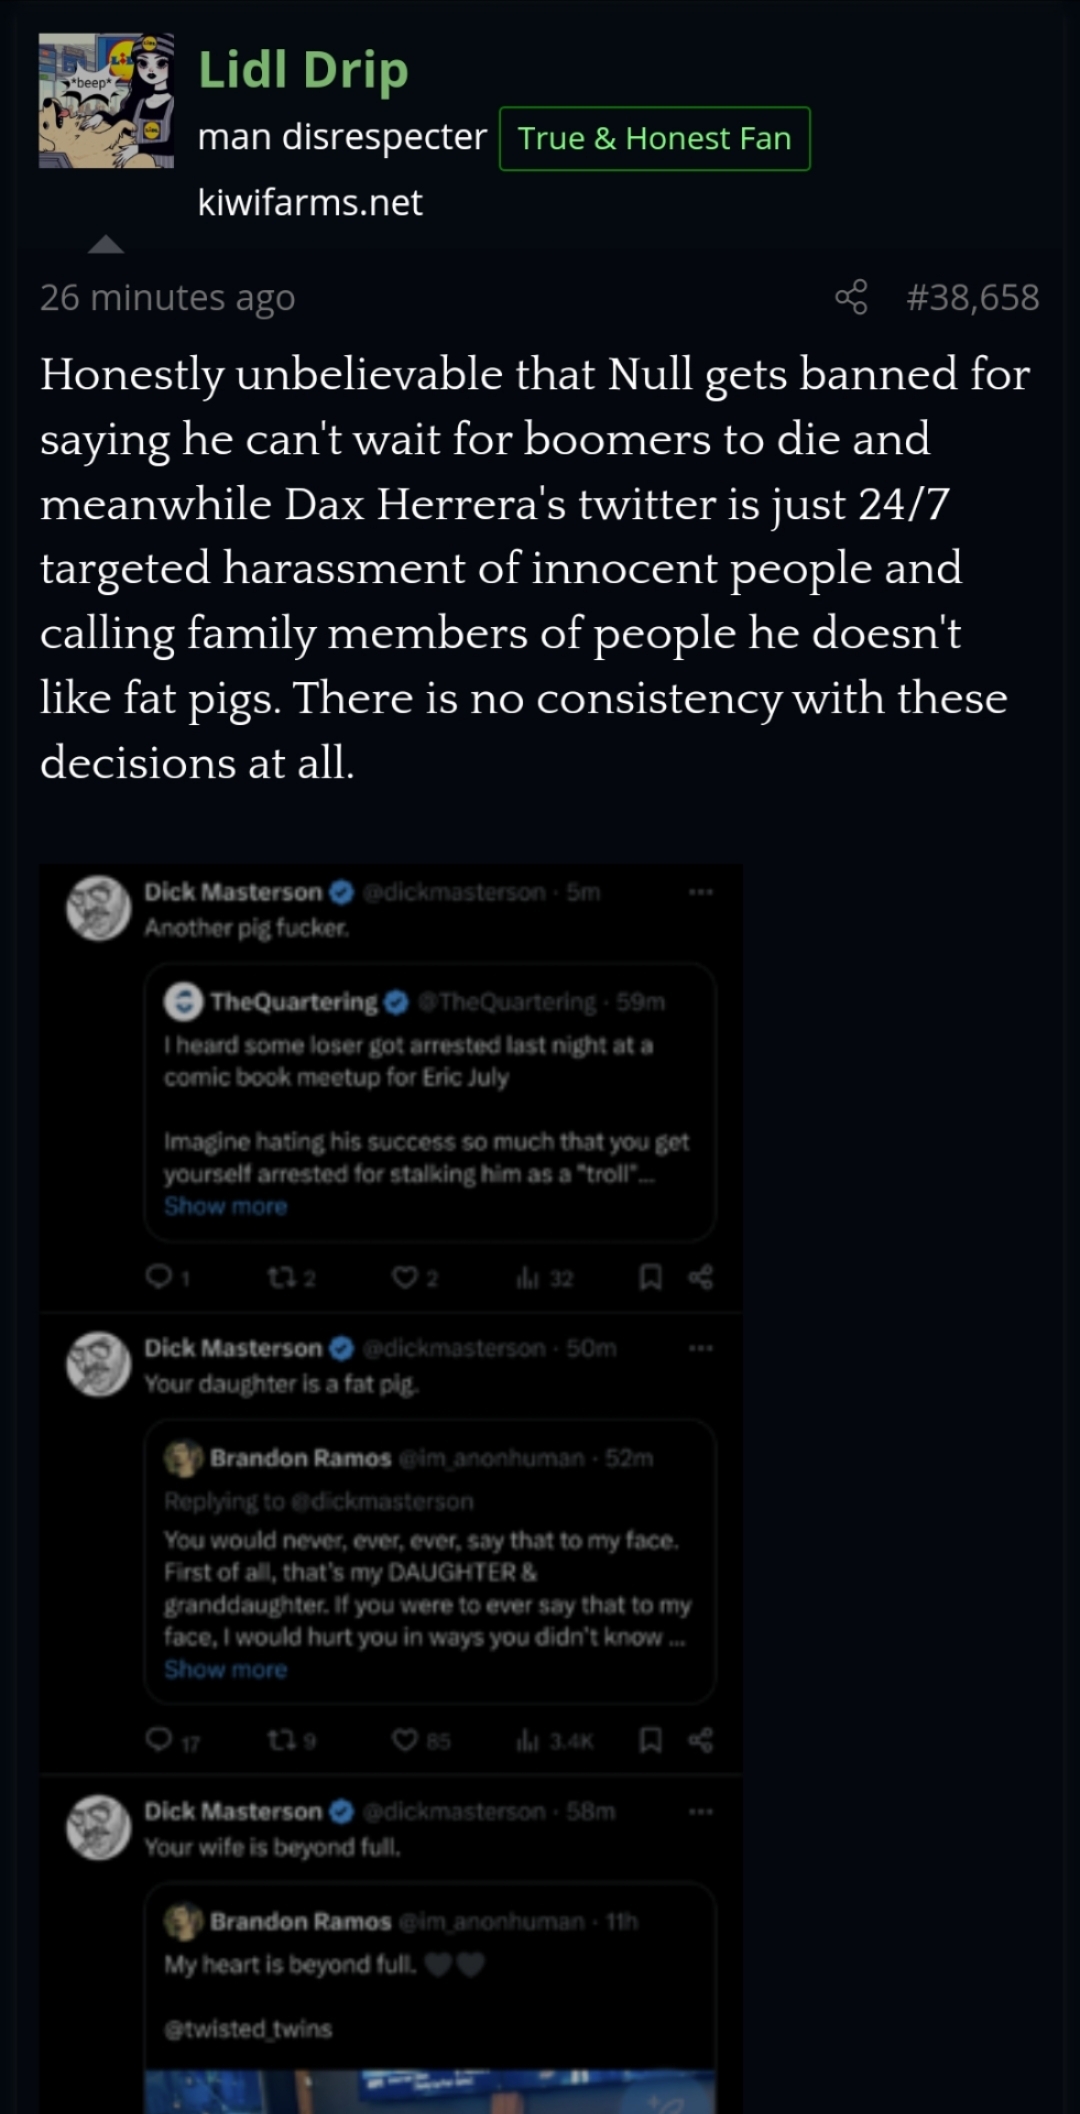
Task: Click the True & Honest Fan badge
Action: 654,138
